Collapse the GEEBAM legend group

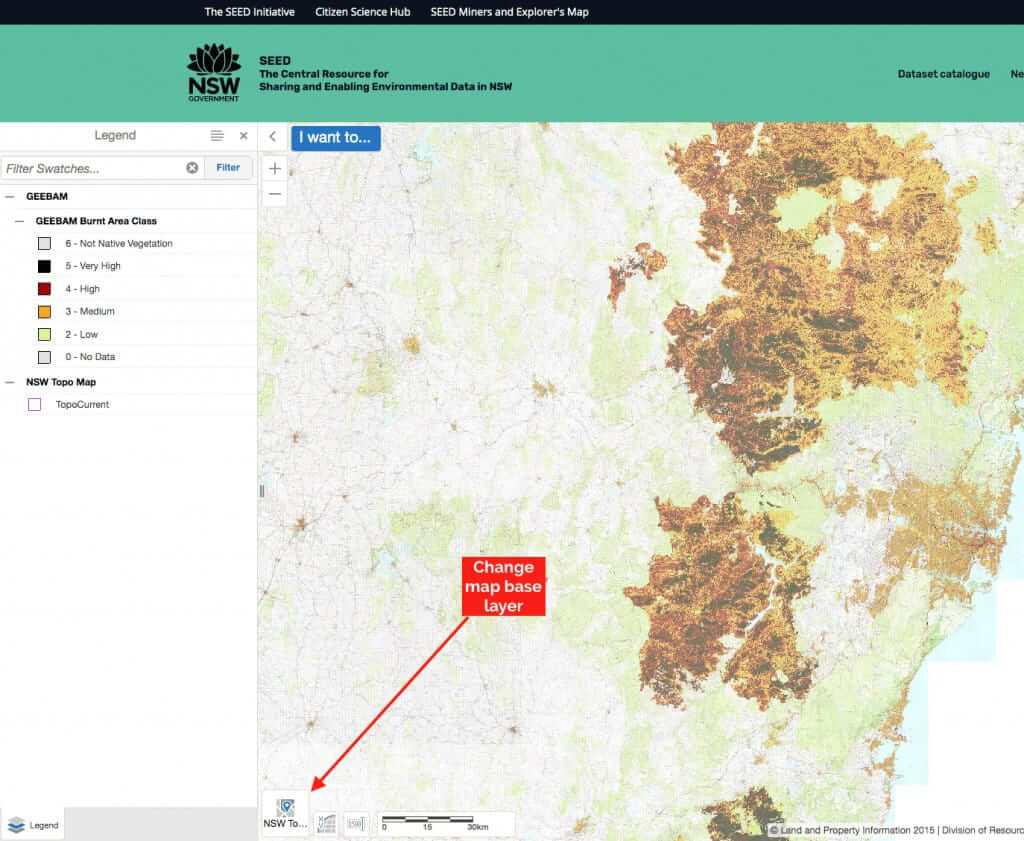click(10, 197)
